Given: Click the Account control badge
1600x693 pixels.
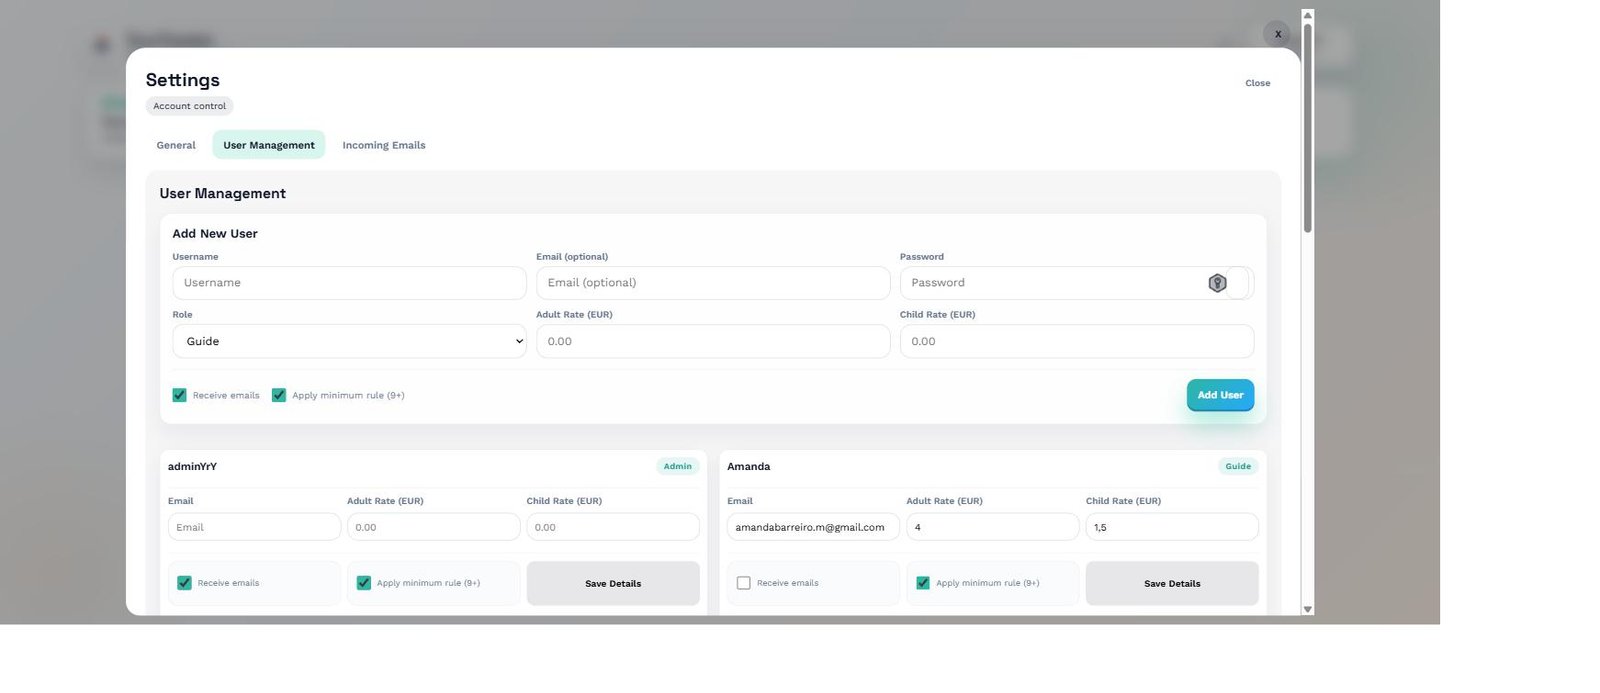Looking at the screenshot, I should tap(189, 106).
